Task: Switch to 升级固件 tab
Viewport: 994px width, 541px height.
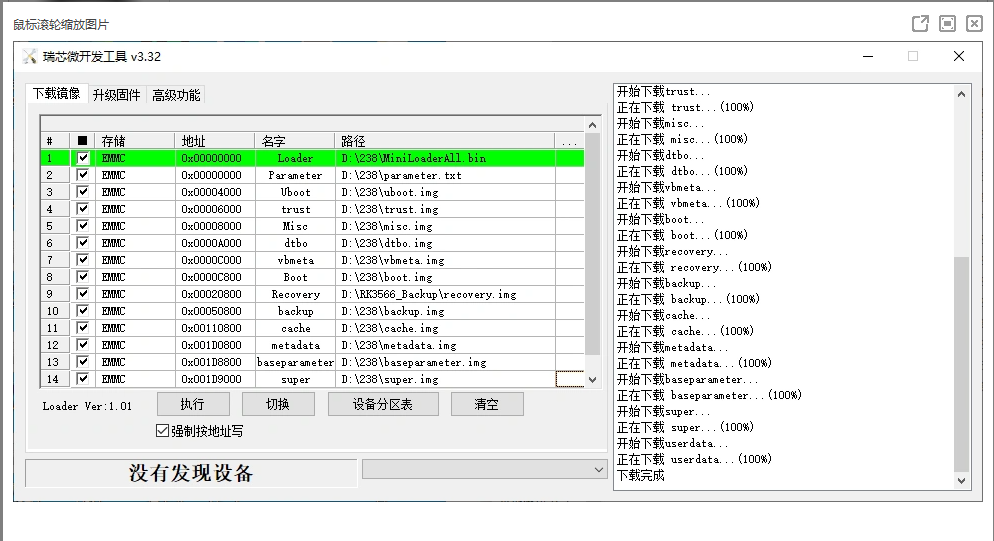Action: (x=116, y=95)
